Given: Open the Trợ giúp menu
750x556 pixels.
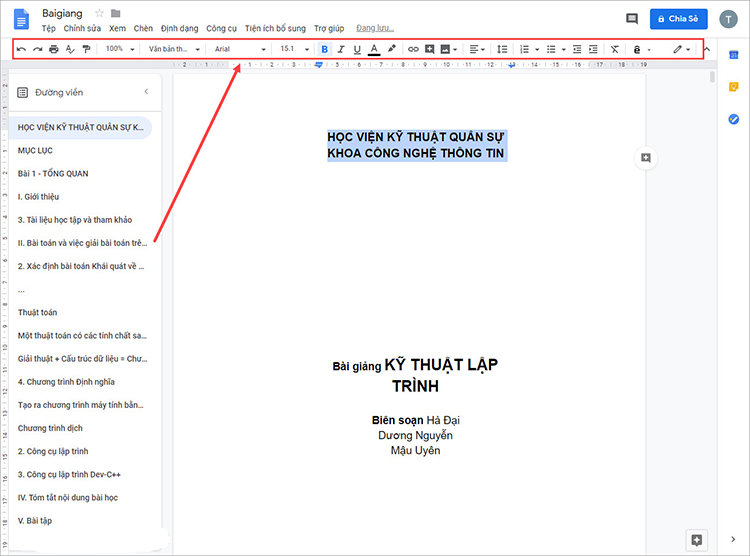Looking at the screenshot, I should pyautogui.click(x=329, y=28).
